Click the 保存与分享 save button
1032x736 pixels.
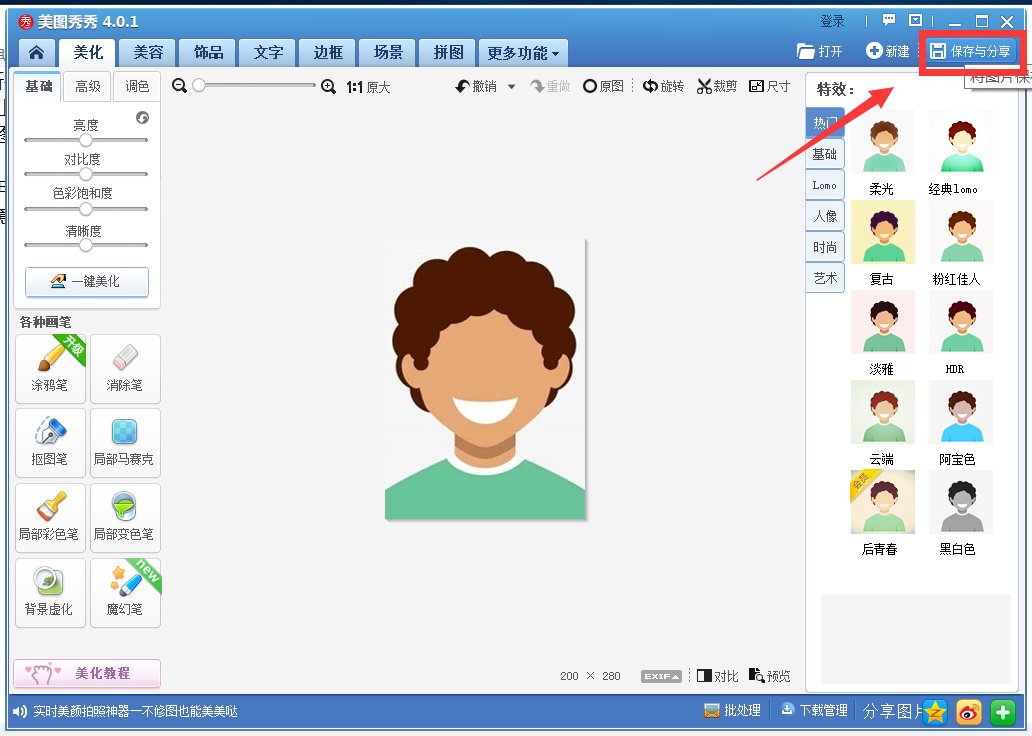[x=971, y=51]
